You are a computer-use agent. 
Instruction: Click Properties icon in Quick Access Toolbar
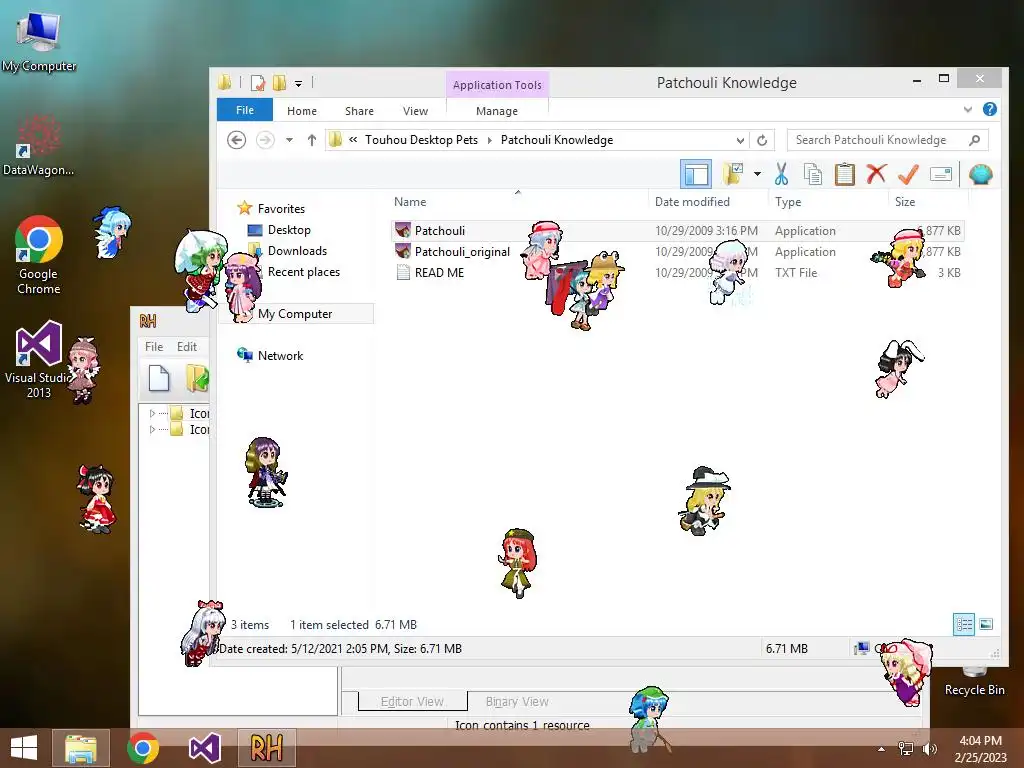pyautogui.click(x=258, y=83)
